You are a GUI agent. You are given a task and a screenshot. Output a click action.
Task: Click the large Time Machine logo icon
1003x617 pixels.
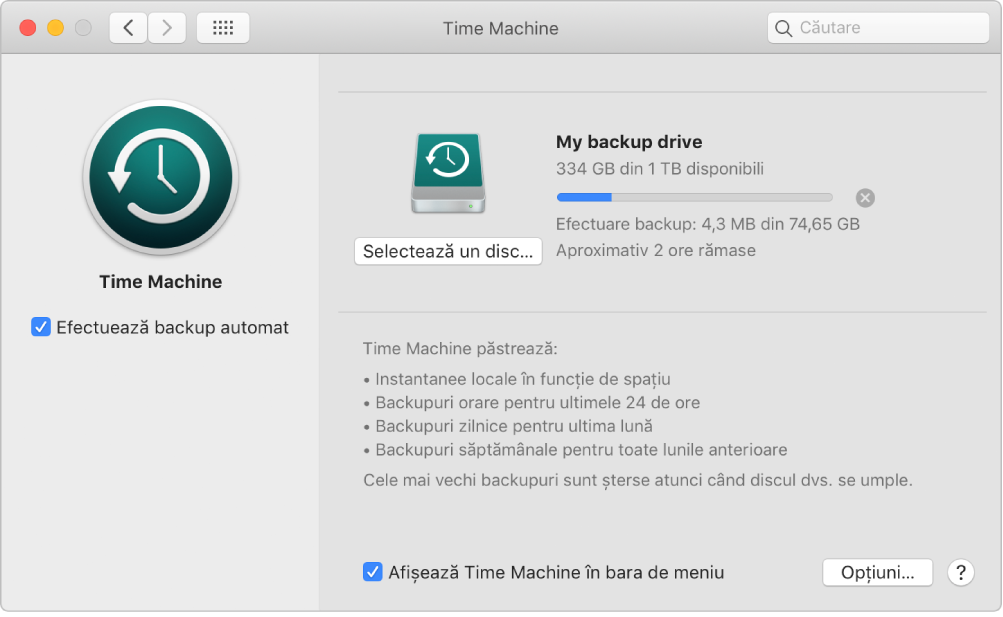[161, 177]
